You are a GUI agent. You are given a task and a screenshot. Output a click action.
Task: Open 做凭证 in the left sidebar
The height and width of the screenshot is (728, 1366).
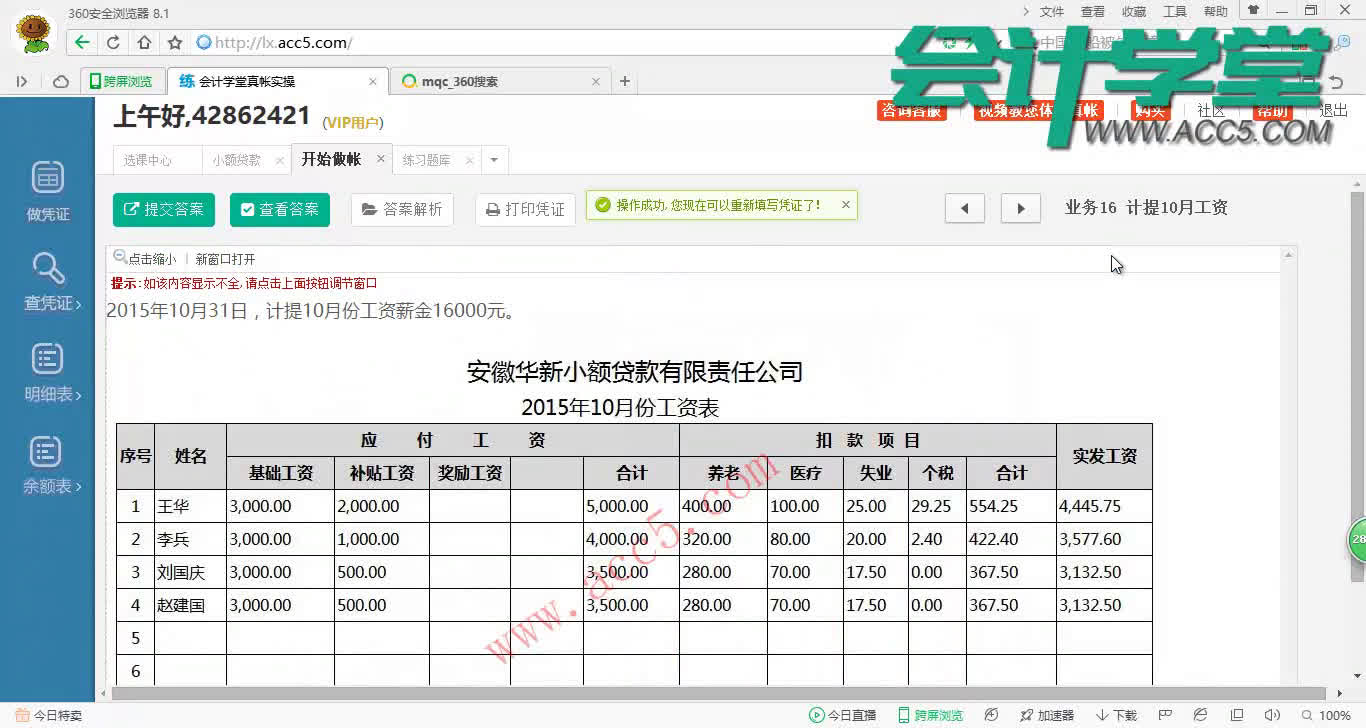(47, 191)
